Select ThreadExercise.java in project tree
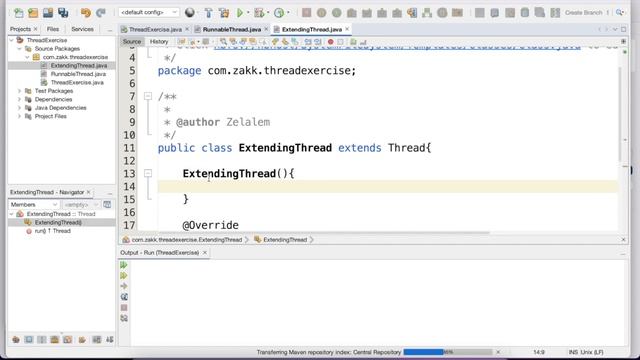The height and width of the screenshot is (360, 640). (77, 82)
